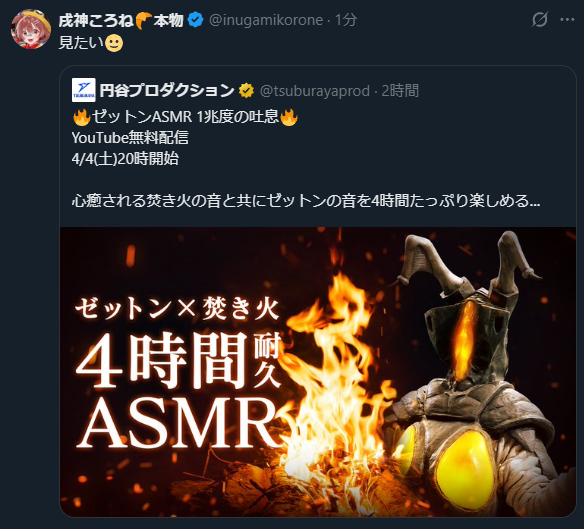Open the Grok slashed-circle icon
The width and height of the screenshot is (584, 529).
540,19
